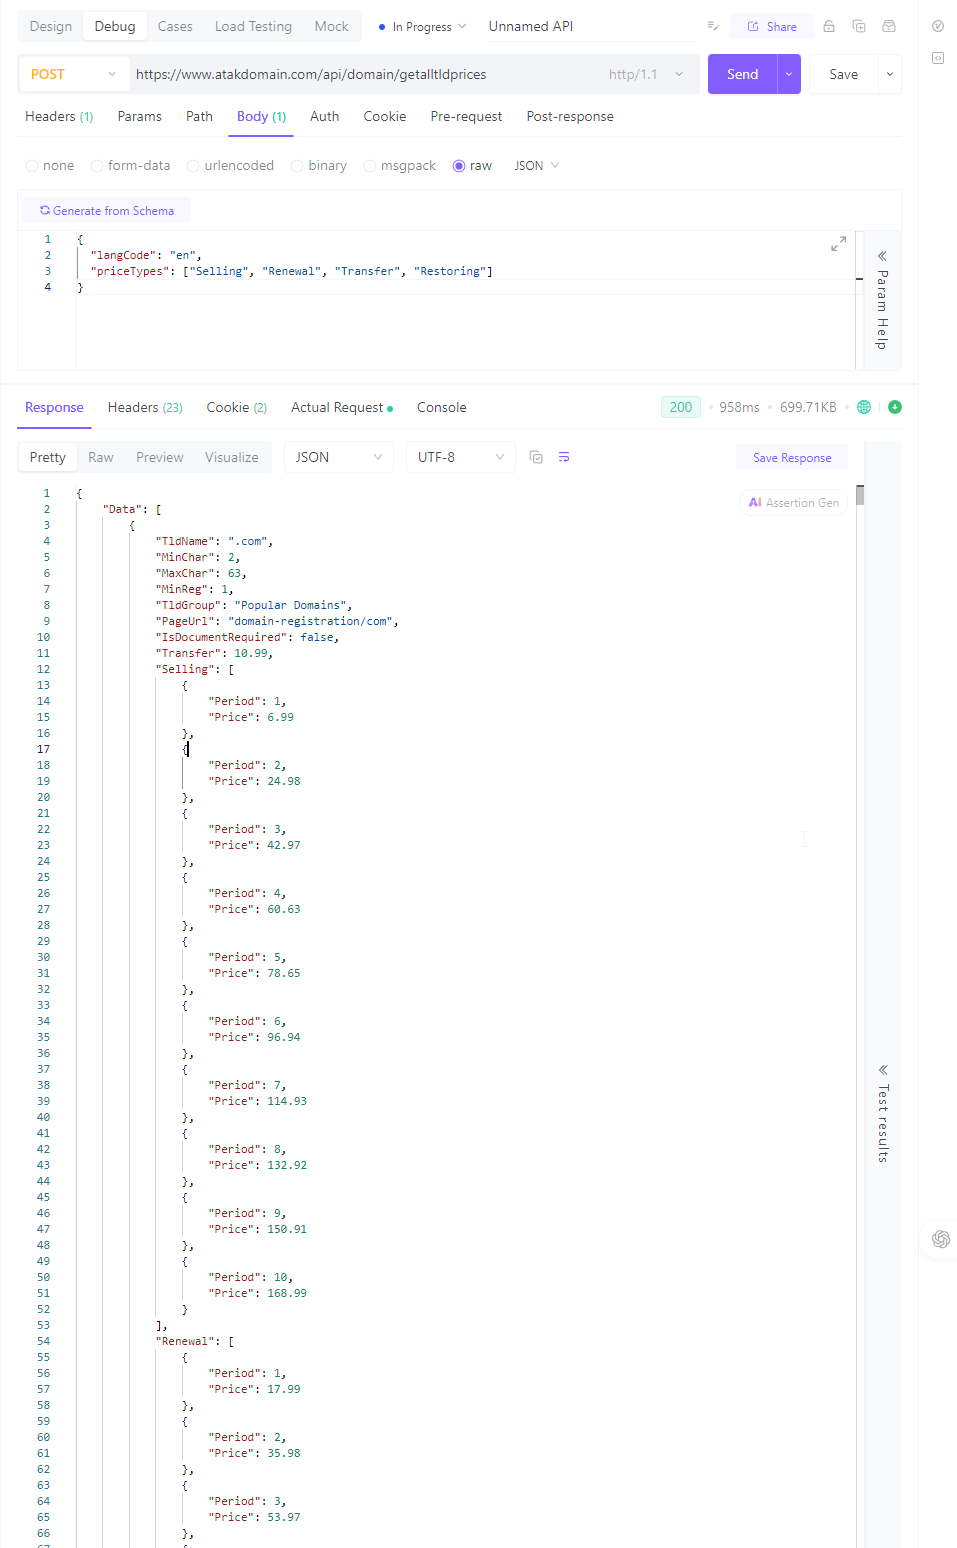The width and height of the screenshot is (957, 1548).
Task: Click the double chevron above Test results
Action: [883, 1070]
